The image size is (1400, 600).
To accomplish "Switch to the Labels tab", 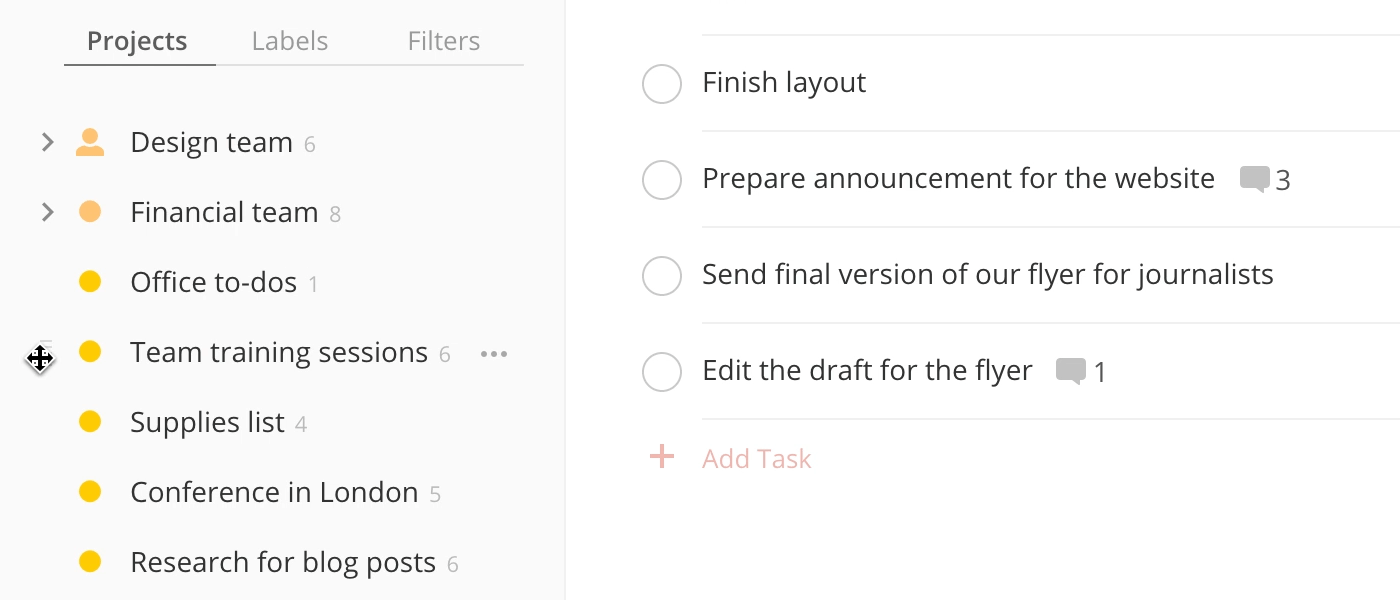I will click(290, 41).
